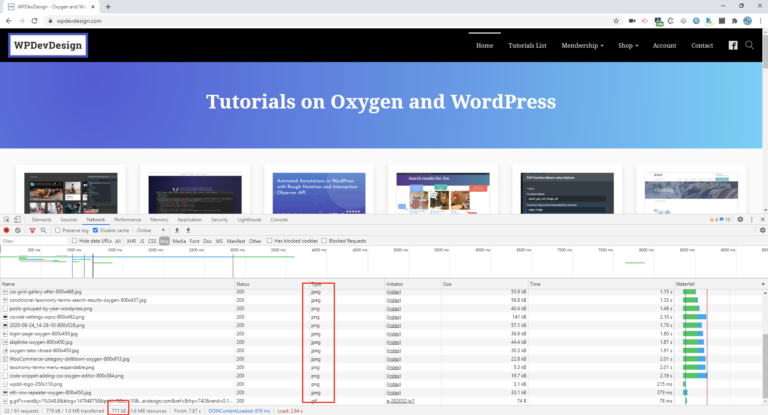Open the Performance tab
768x415 pixels.
tap(127, 220)
